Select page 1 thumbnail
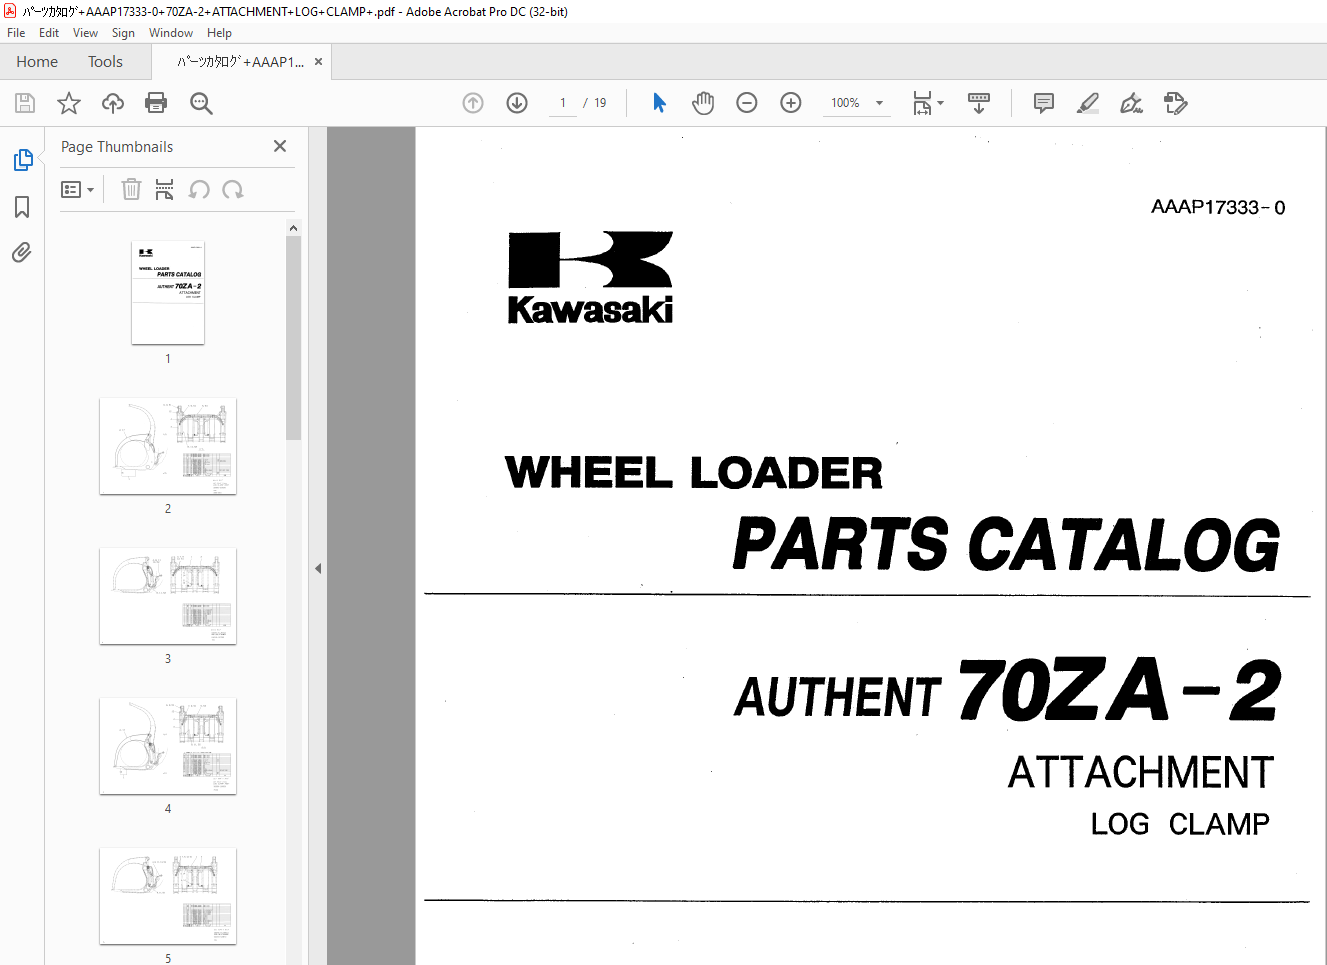Viewport: 1327px width, 965px height. (168, 292)
